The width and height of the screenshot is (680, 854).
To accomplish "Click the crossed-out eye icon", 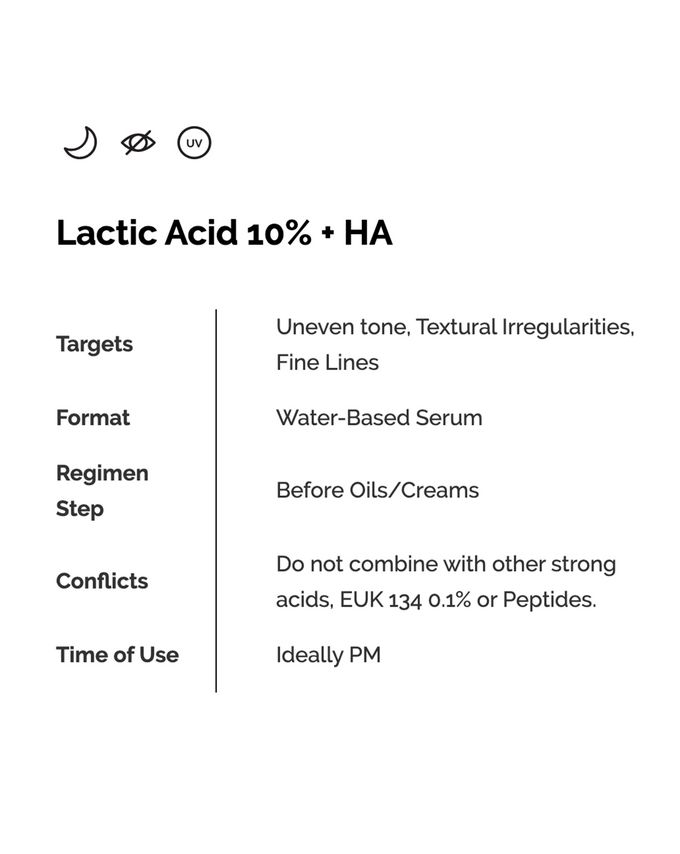I will pyautogui.click(x=138, y=143).
